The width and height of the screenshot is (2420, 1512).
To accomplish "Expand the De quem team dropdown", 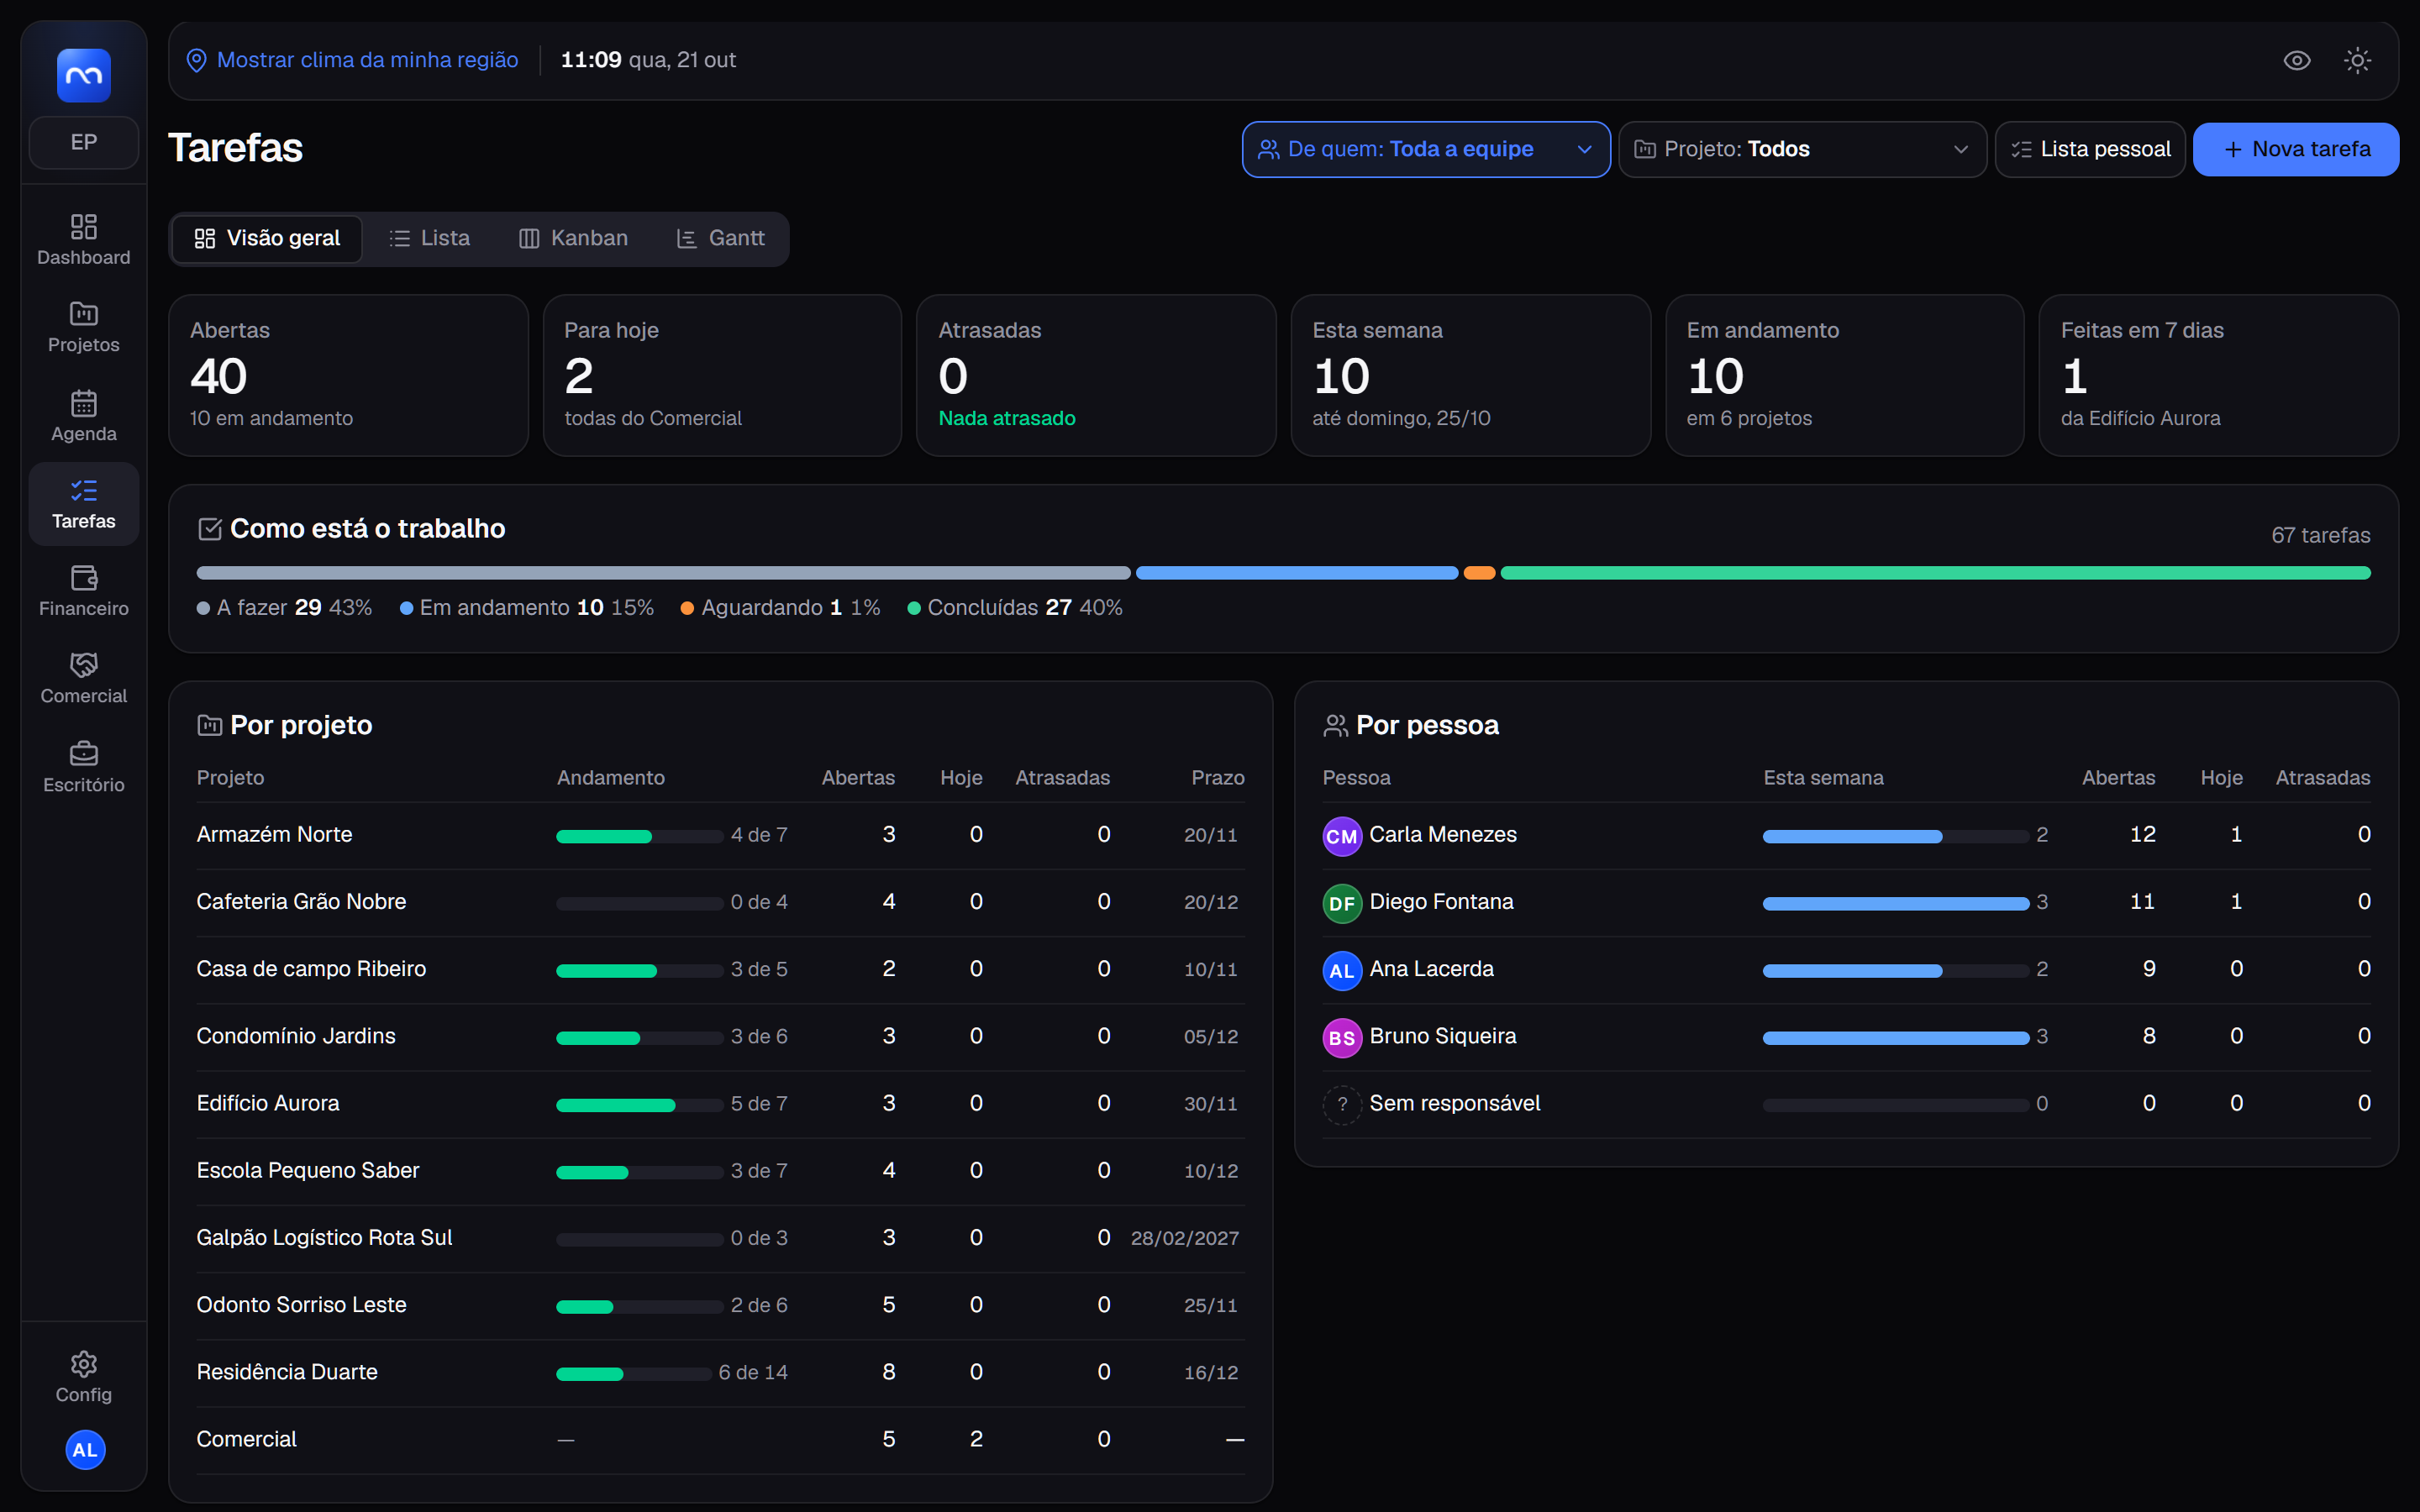I will (1426, 149).
